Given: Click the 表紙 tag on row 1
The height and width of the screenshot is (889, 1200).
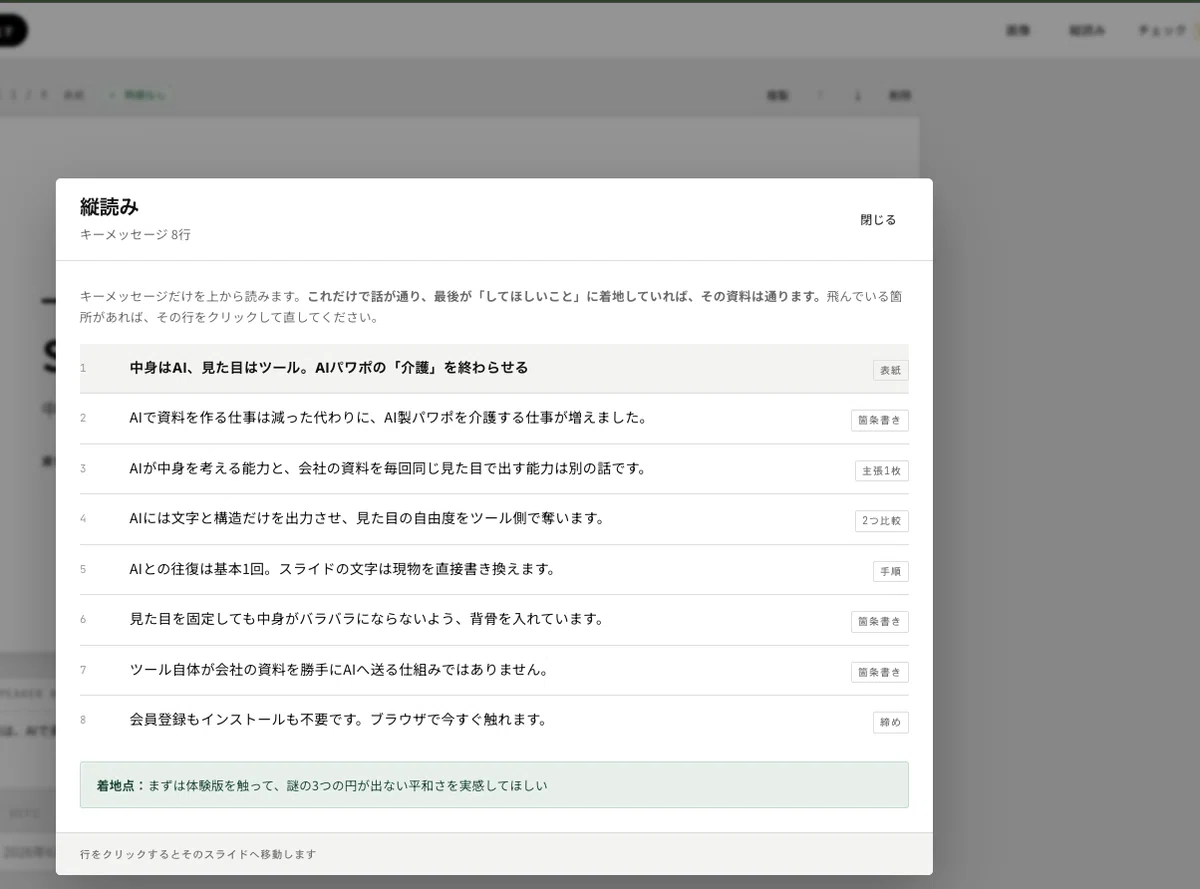Looking at the screenshot, I should click(890, 370).
